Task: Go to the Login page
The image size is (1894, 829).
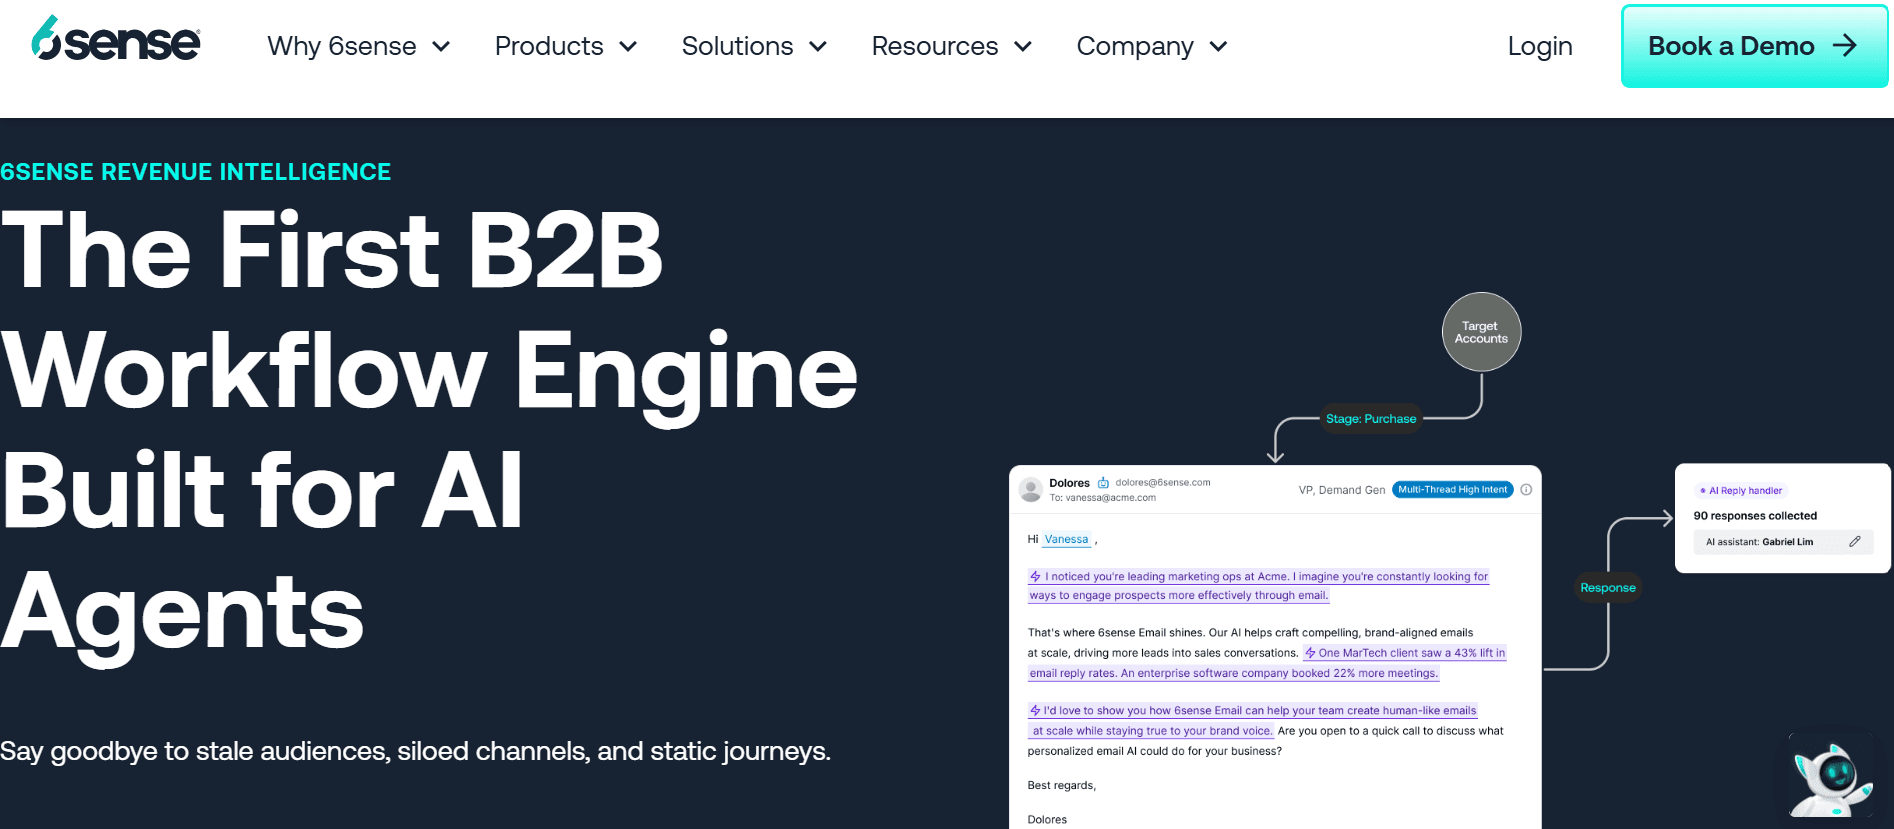Action: coord(1540,46)
